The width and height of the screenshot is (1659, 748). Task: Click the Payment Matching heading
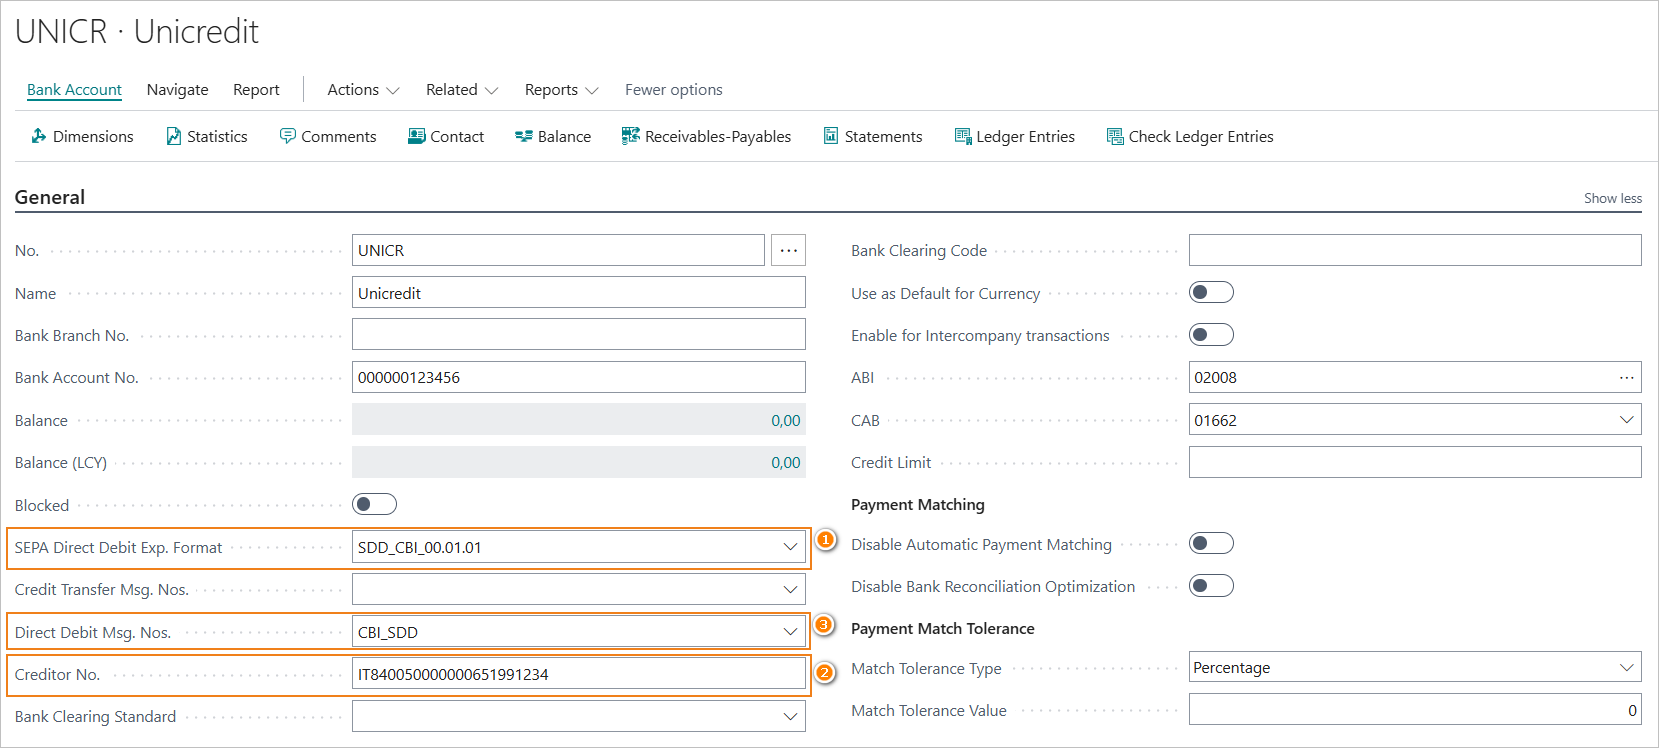tap(917, 505)
